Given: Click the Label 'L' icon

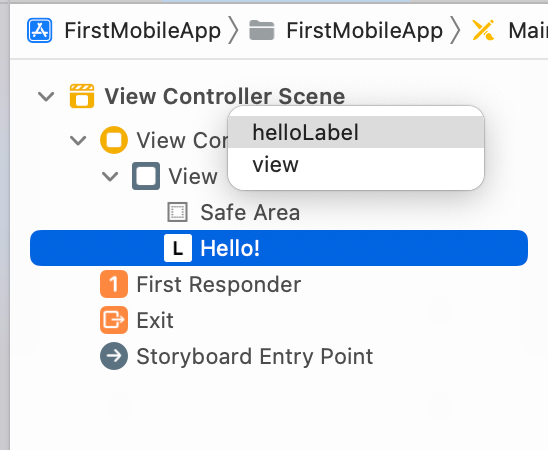Looking at the screenshot, I should tap(178, 248).
